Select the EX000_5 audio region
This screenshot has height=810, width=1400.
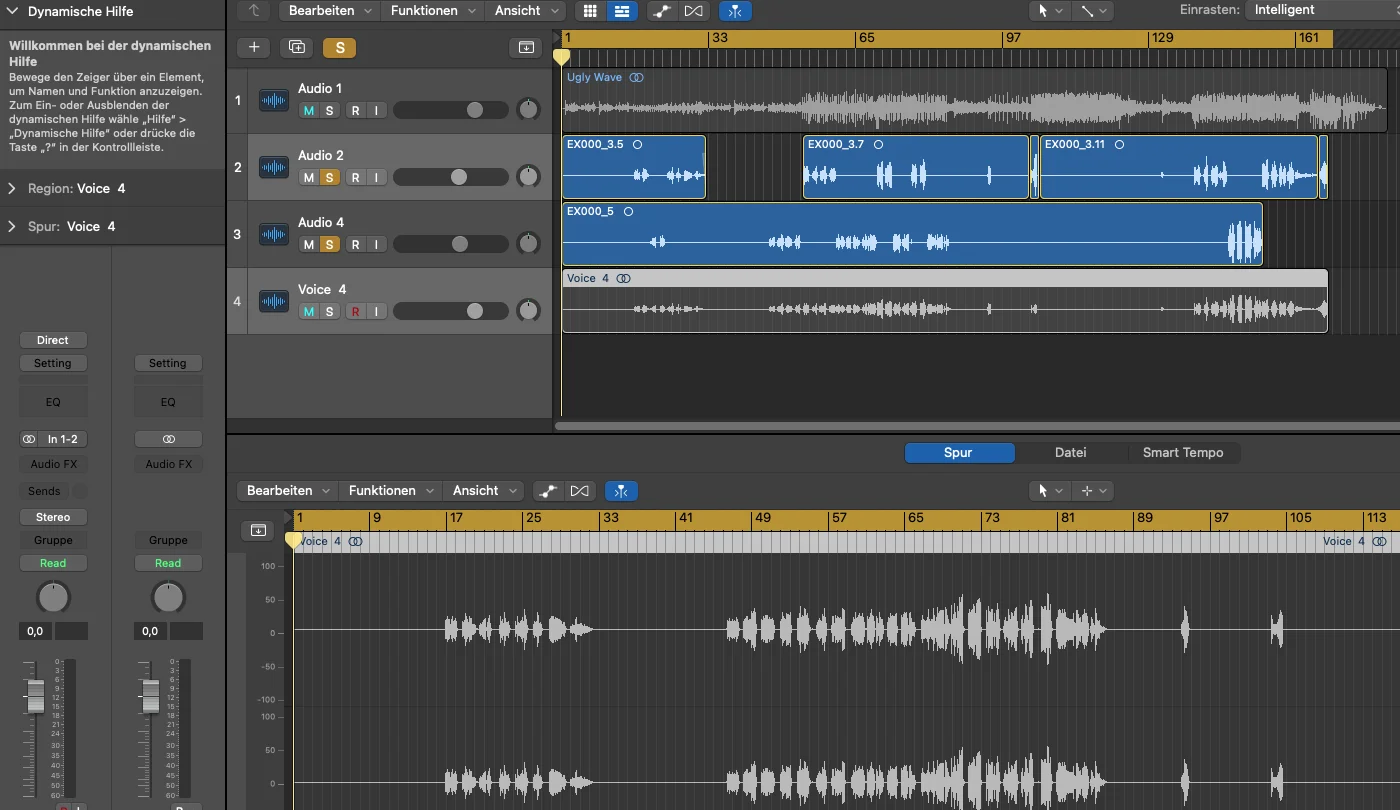tap(912, 234)
